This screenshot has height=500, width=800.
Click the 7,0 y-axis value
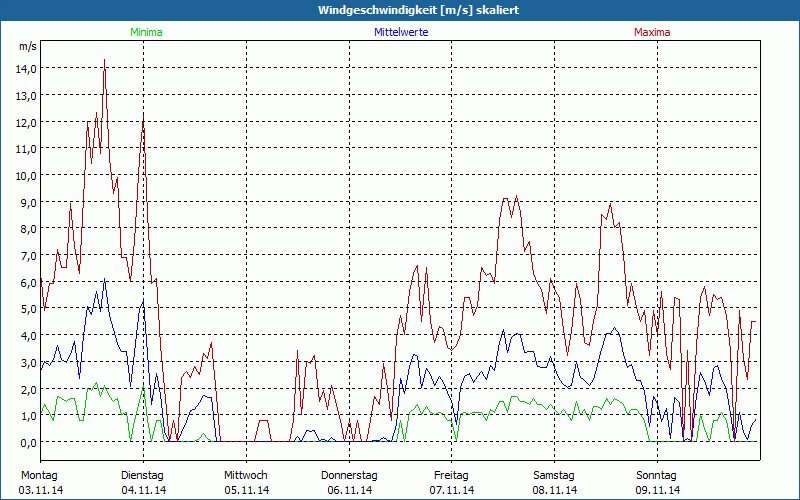click(28, 255)
